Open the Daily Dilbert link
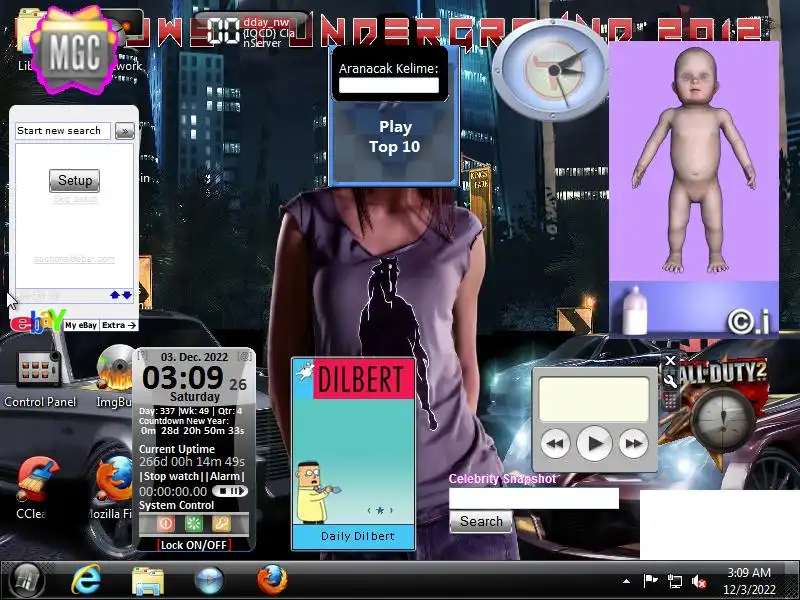The height and width of the screenshot is (600, 800). pos(357,536)
